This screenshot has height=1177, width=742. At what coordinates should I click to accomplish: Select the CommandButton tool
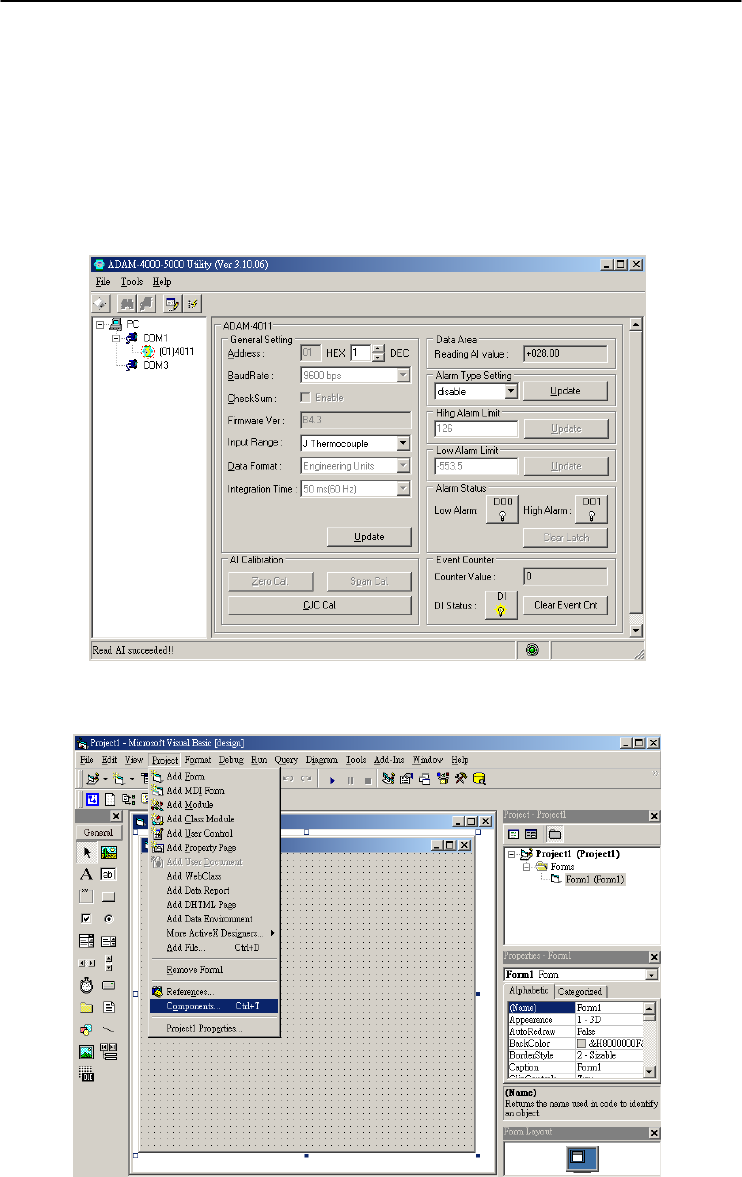click(109, 896)
